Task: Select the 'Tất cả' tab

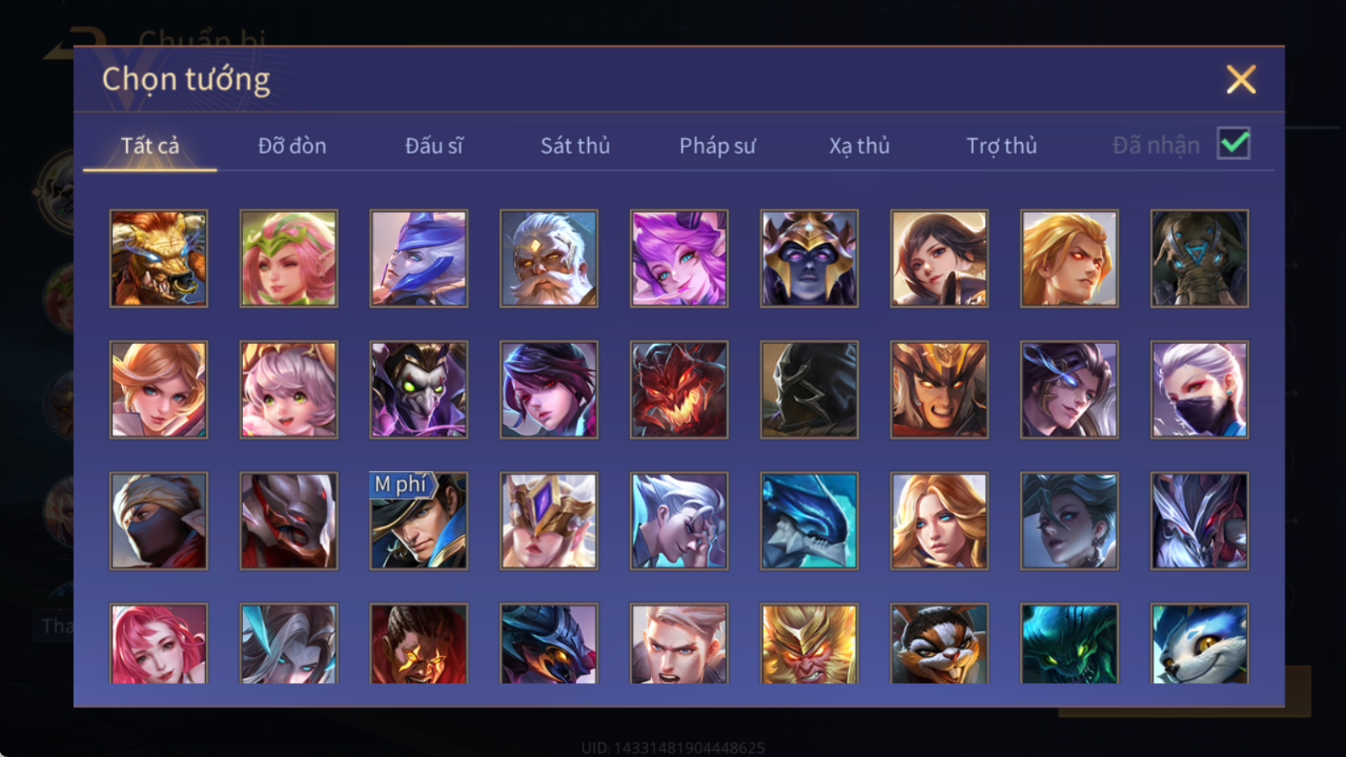Action: (x=150, y=146)
